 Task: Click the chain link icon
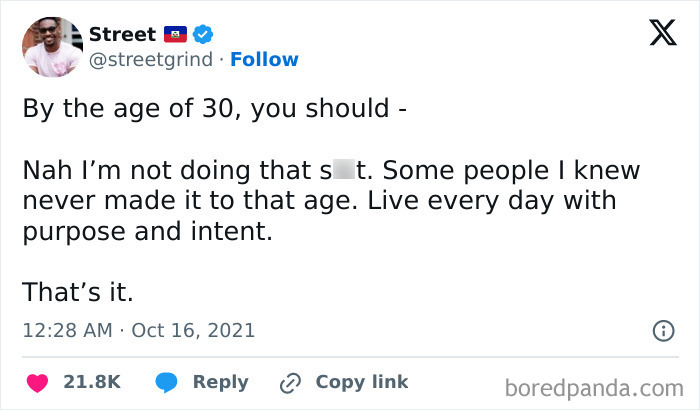pos(291,382)
